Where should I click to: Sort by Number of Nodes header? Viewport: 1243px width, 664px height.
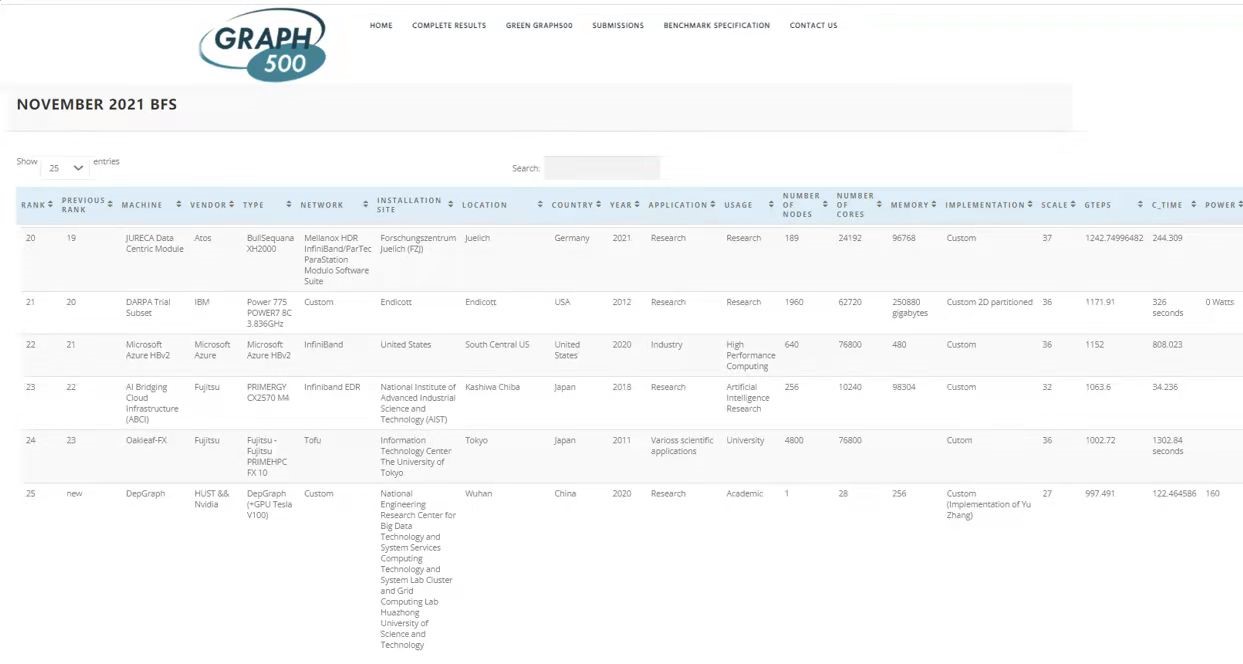tap(801, 205)
